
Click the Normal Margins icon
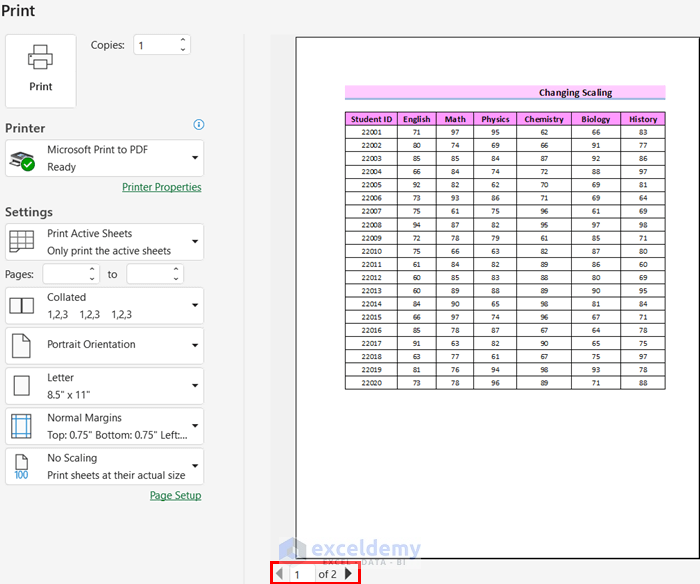[x=21, y=426]
